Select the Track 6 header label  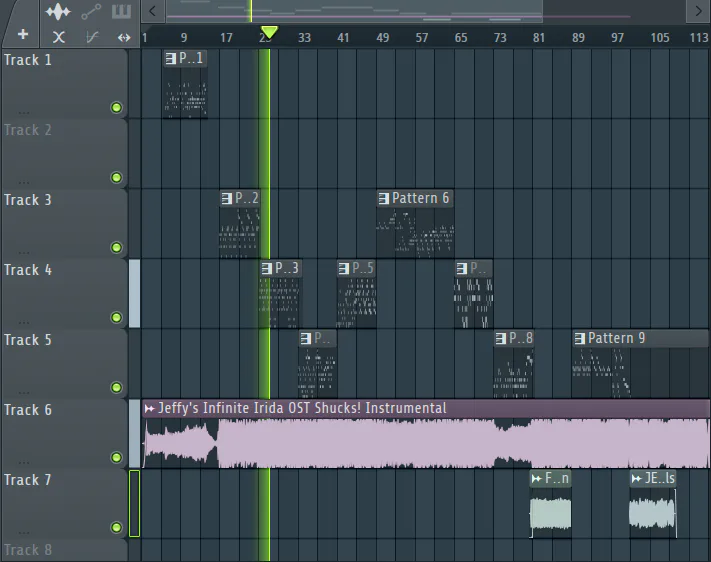click(x=28, y=410)
